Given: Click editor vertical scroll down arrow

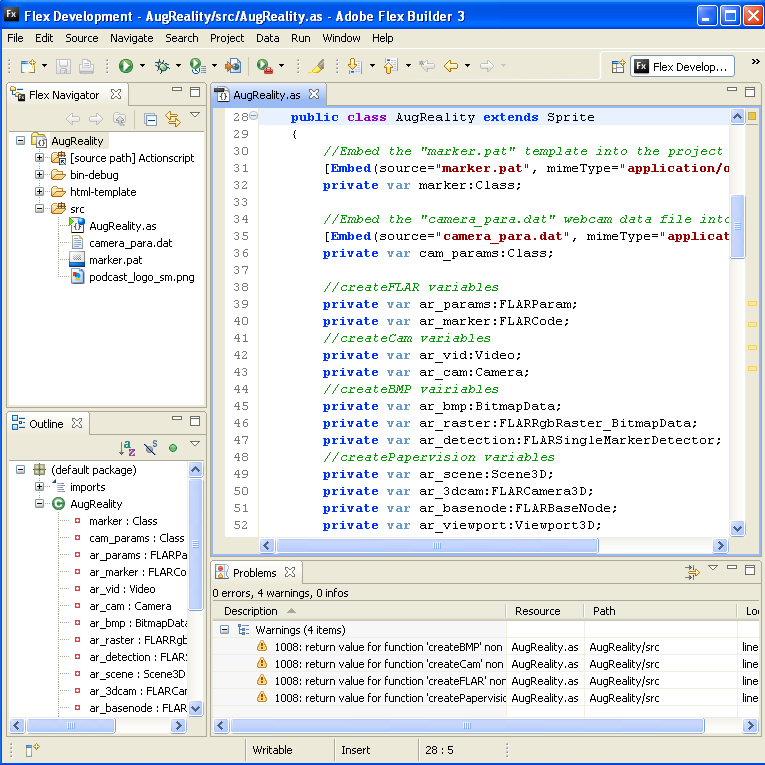Looking at the screenshot, I should point(737,528).
